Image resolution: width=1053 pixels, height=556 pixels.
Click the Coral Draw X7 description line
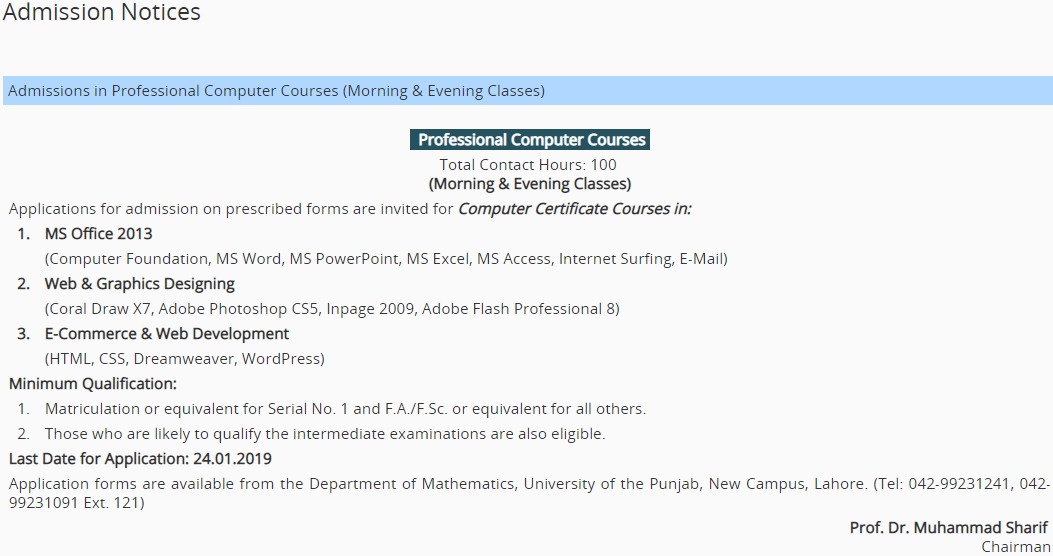(332, 309)
